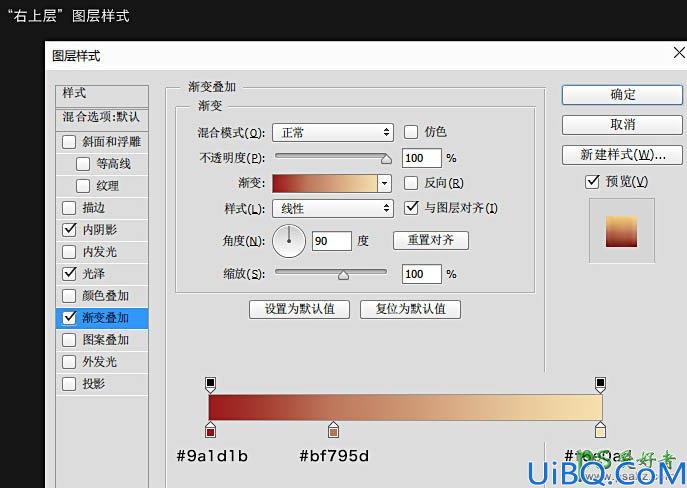Click the large gradient bar
The image size is (687, 488).
tap(406, 407)
